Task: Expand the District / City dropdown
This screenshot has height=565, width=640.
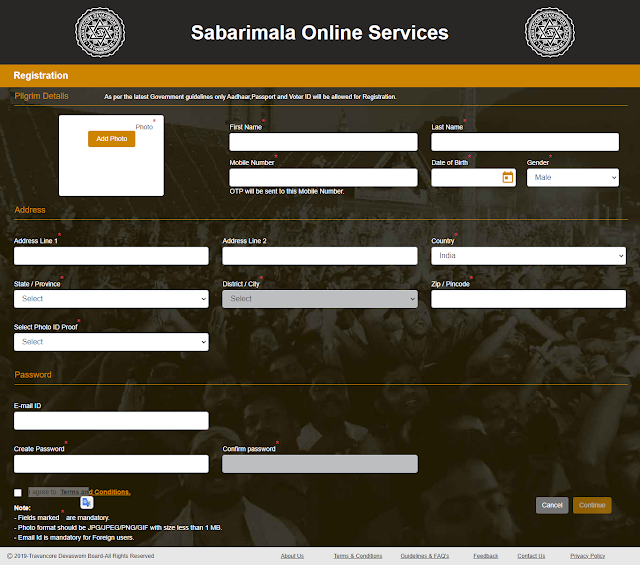Action: [320, 299]
